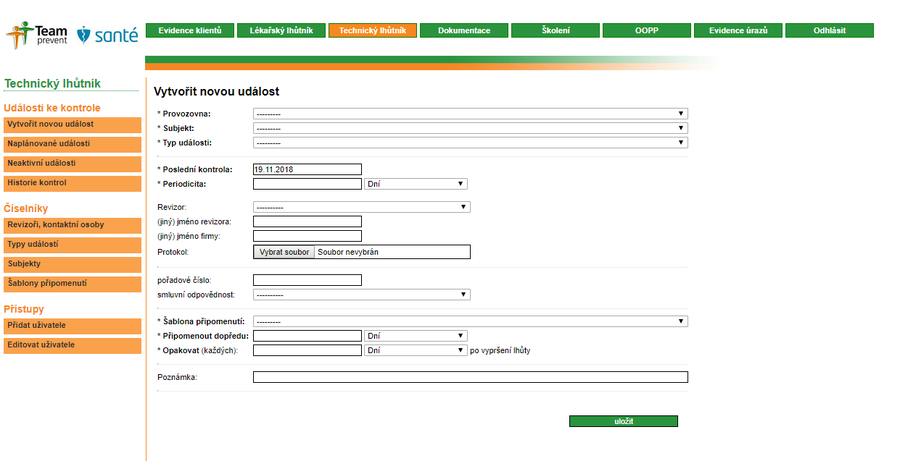Click the Číselníky section heading

26,208
